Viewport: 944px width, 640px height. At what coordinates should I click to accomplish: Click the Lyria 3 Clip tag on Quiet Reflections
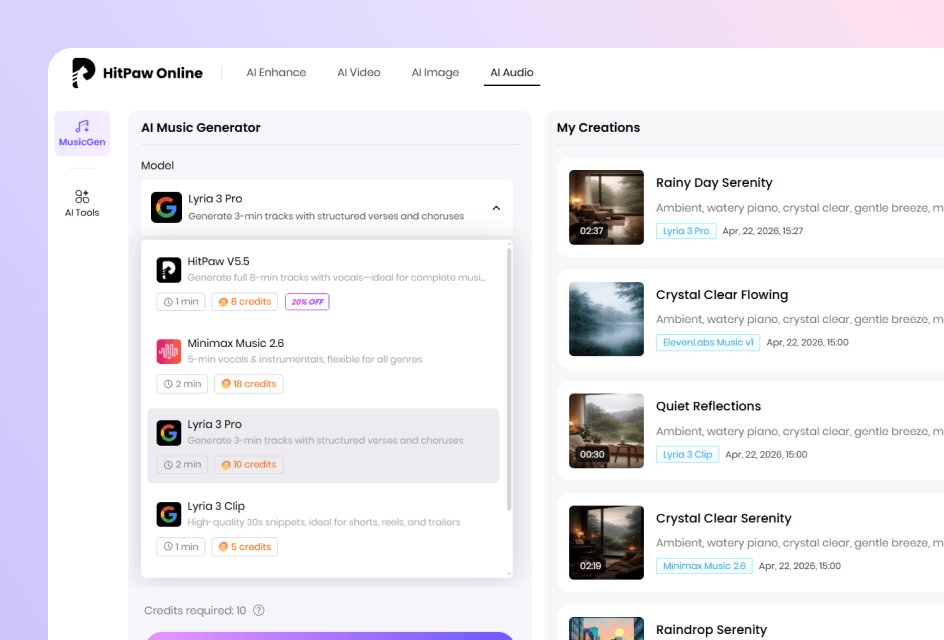[688, 455]
